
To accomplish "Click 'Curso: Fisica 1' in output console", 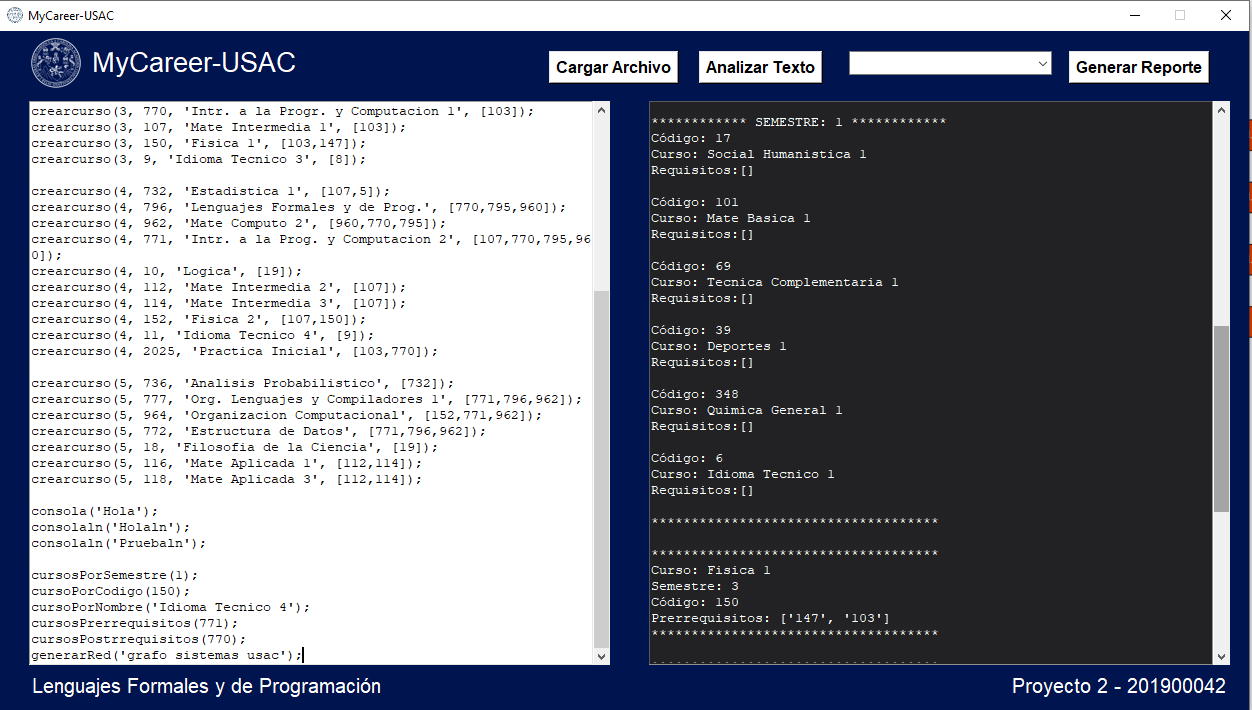I will (x=710, y=570).
